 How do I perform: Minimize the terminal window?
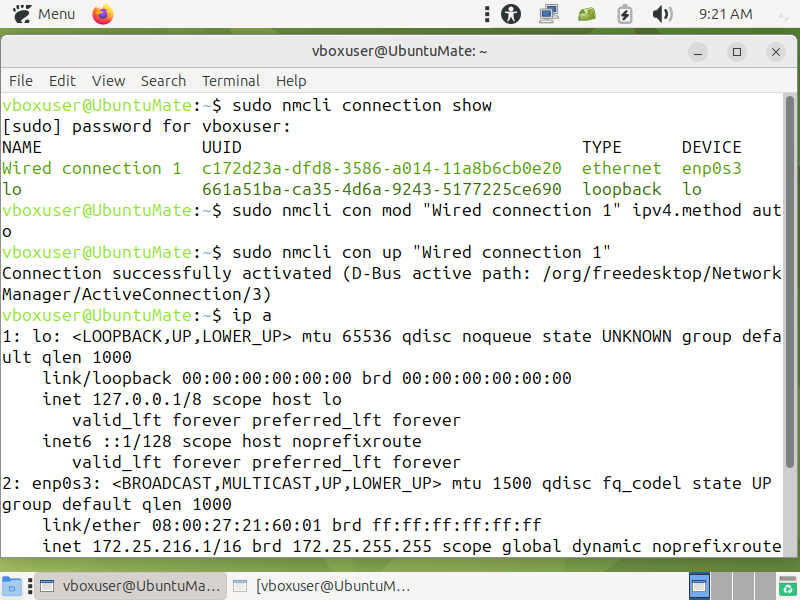point(698,52)
